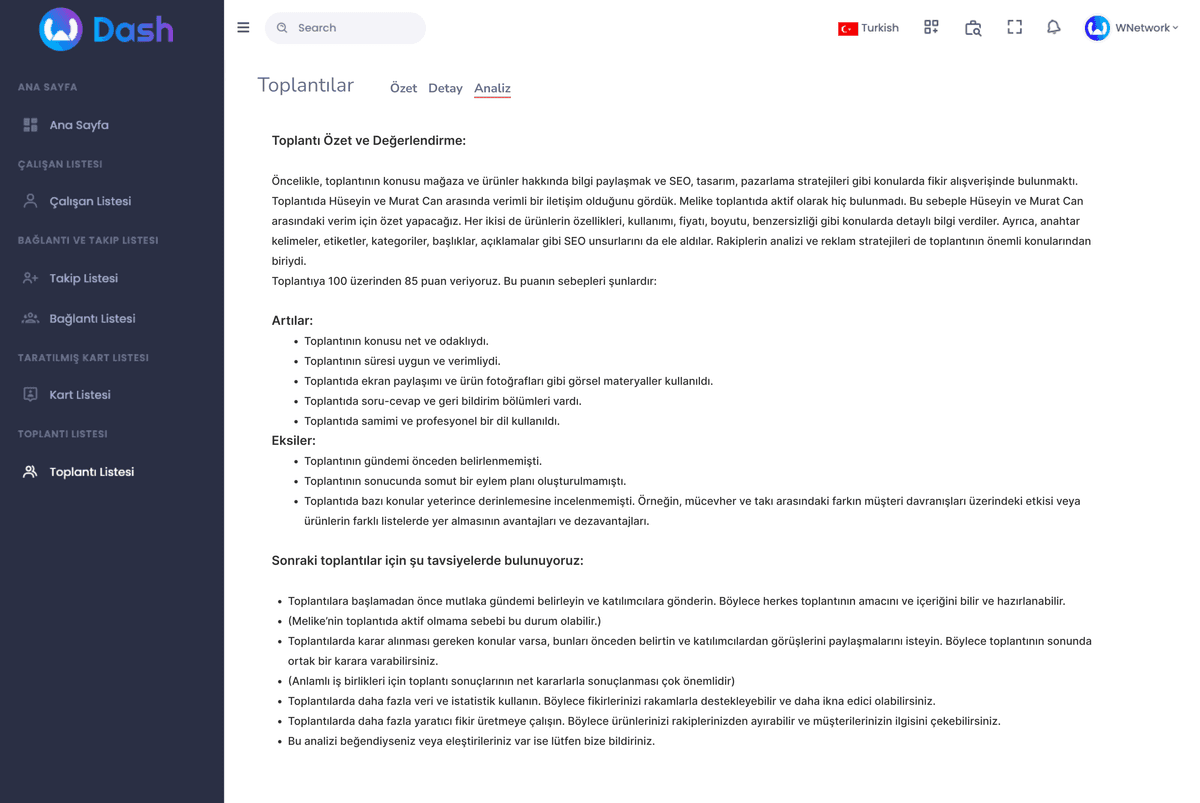Image resolution: width=1200 pixels, height=803 pixels.
Task: Switch to the Detay tab
Action: point(445,88)
